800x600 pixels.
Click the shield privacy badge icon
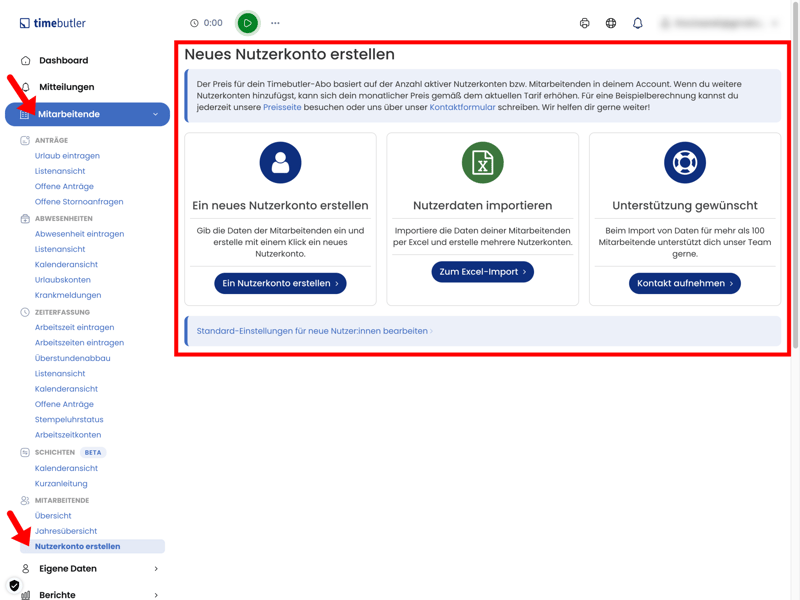14,585
